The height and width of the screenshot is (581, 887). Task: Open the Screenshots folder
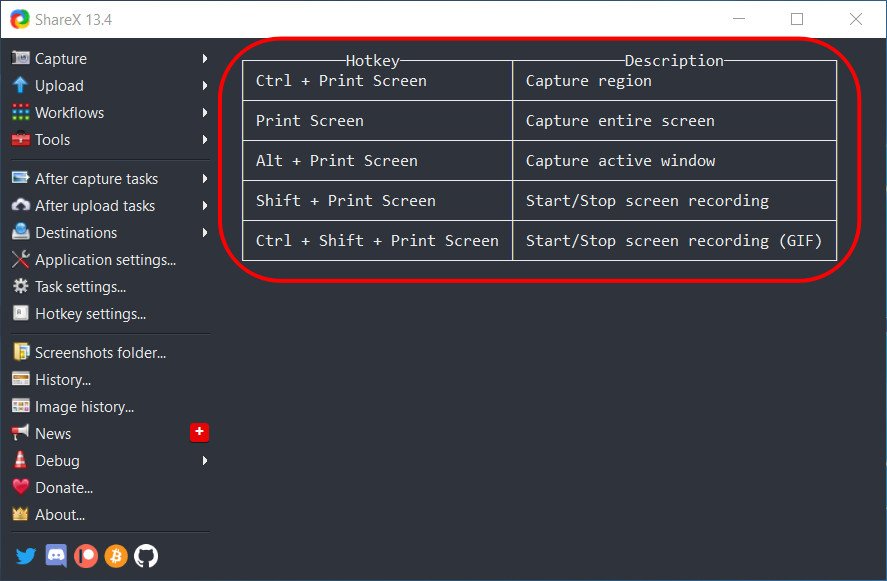click(100, 353)
